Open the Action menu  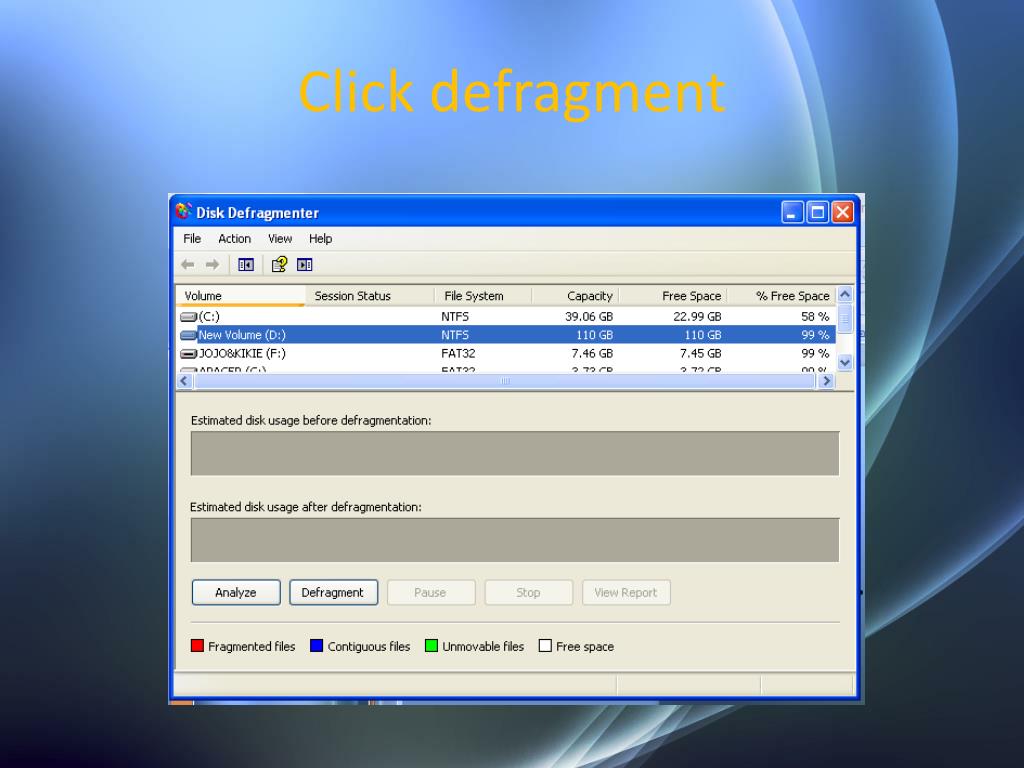click(234, 238)
